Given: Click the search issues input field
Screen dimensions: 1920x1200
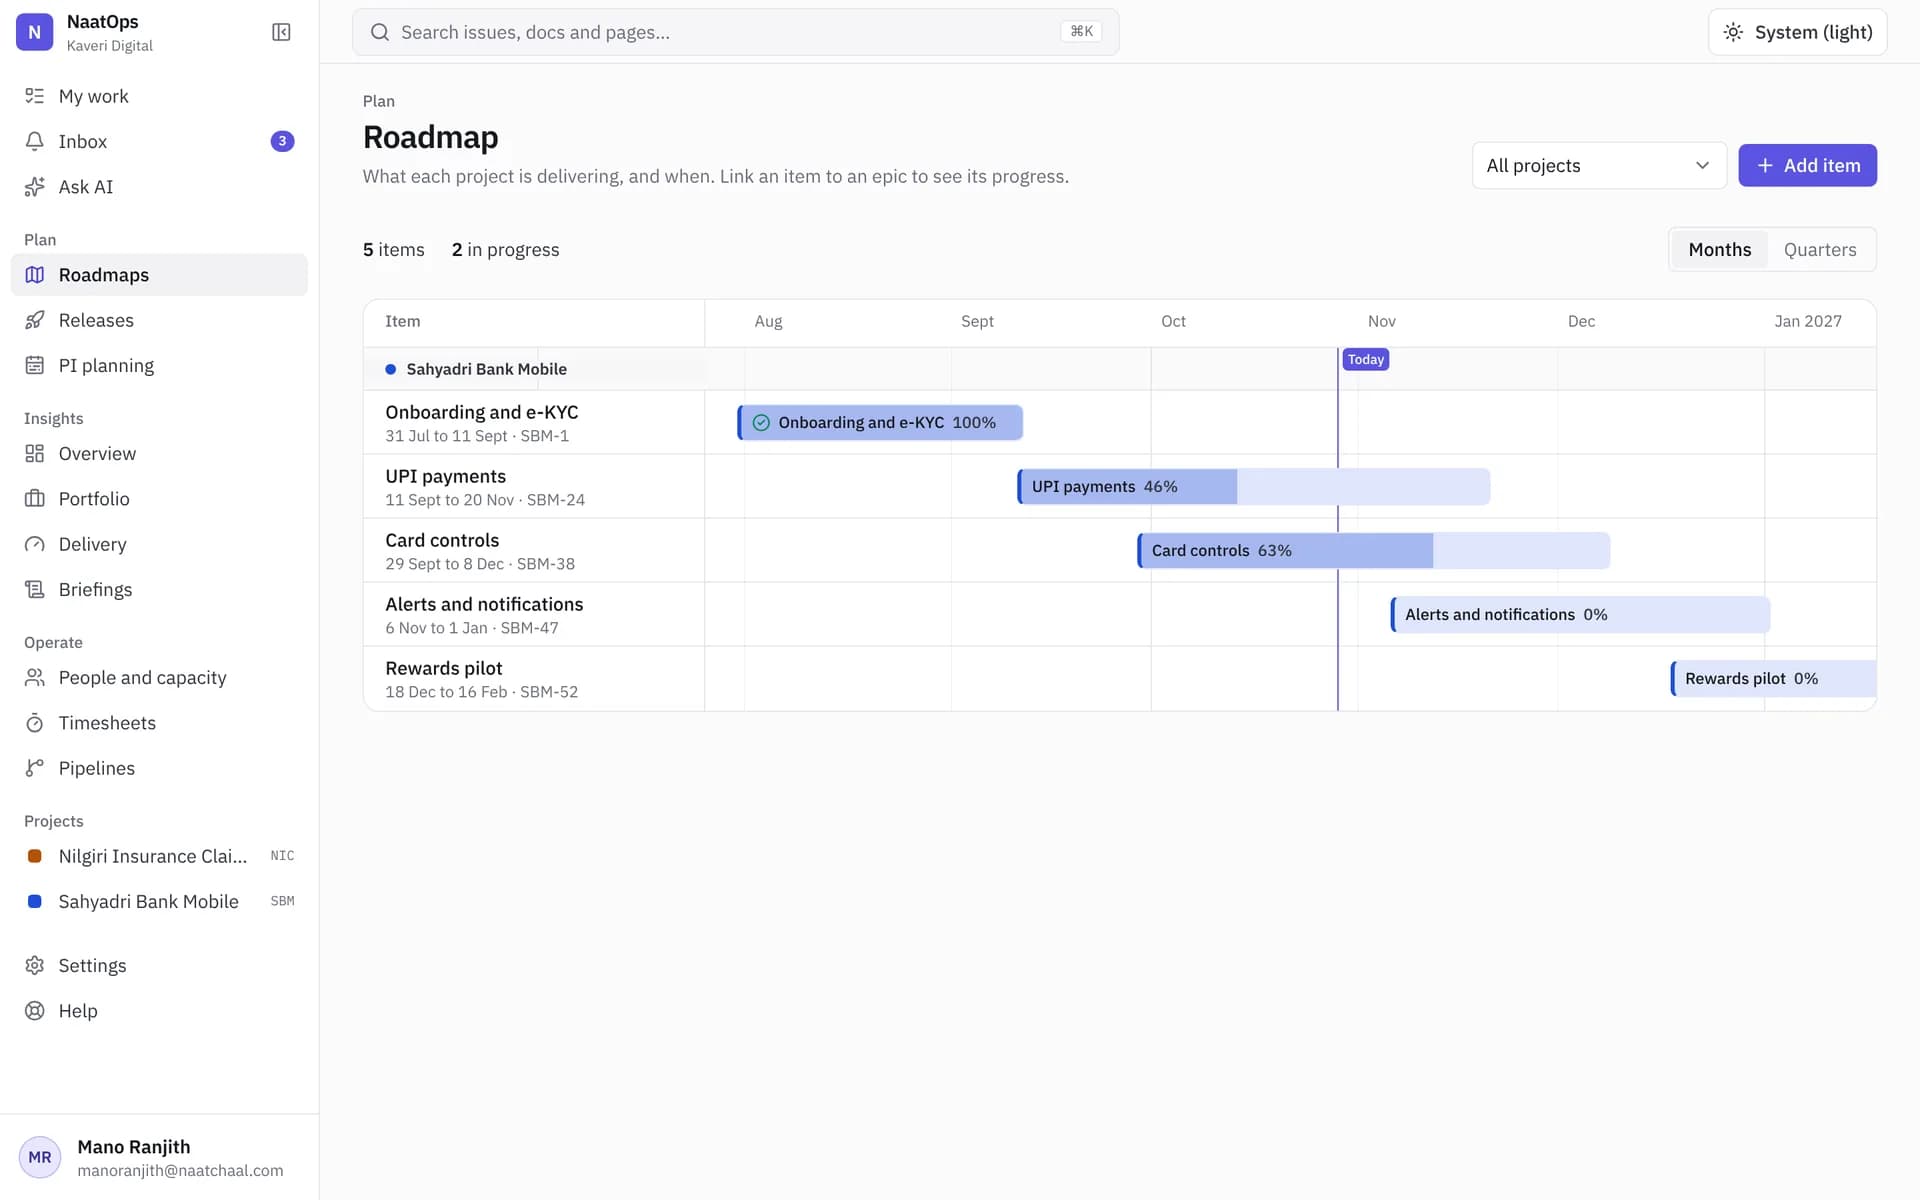Looking at the screenshot, I should click(735, 32).
